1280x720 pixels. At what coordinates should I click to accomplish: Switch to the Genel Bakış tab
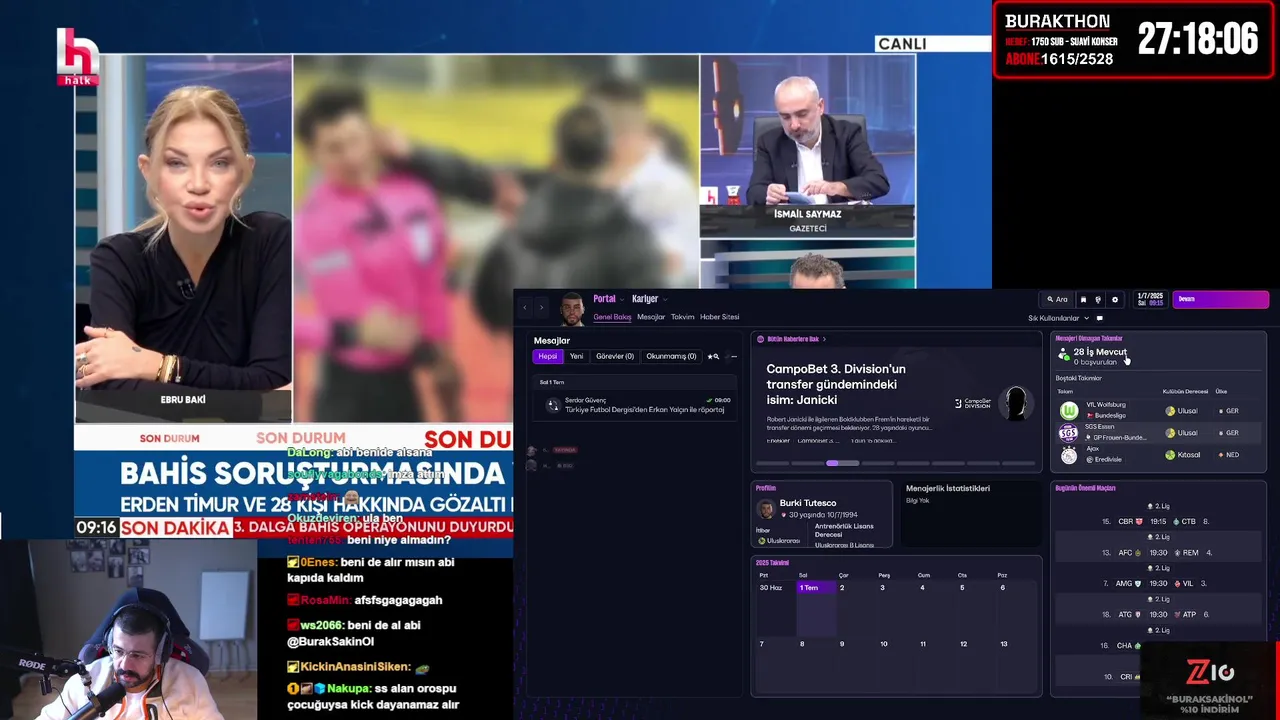point(612,317)
